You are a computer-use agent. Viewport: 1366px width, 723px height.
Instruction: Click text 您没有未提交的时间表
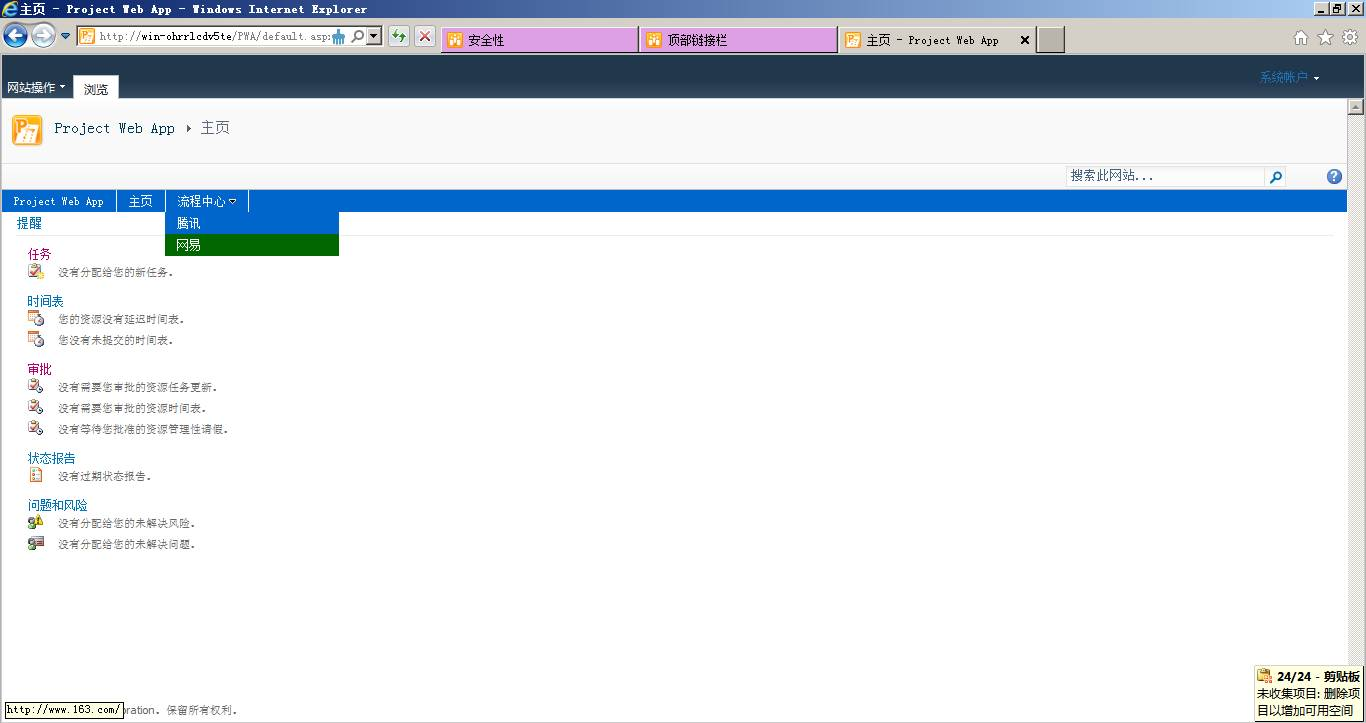tap(115, 340)
